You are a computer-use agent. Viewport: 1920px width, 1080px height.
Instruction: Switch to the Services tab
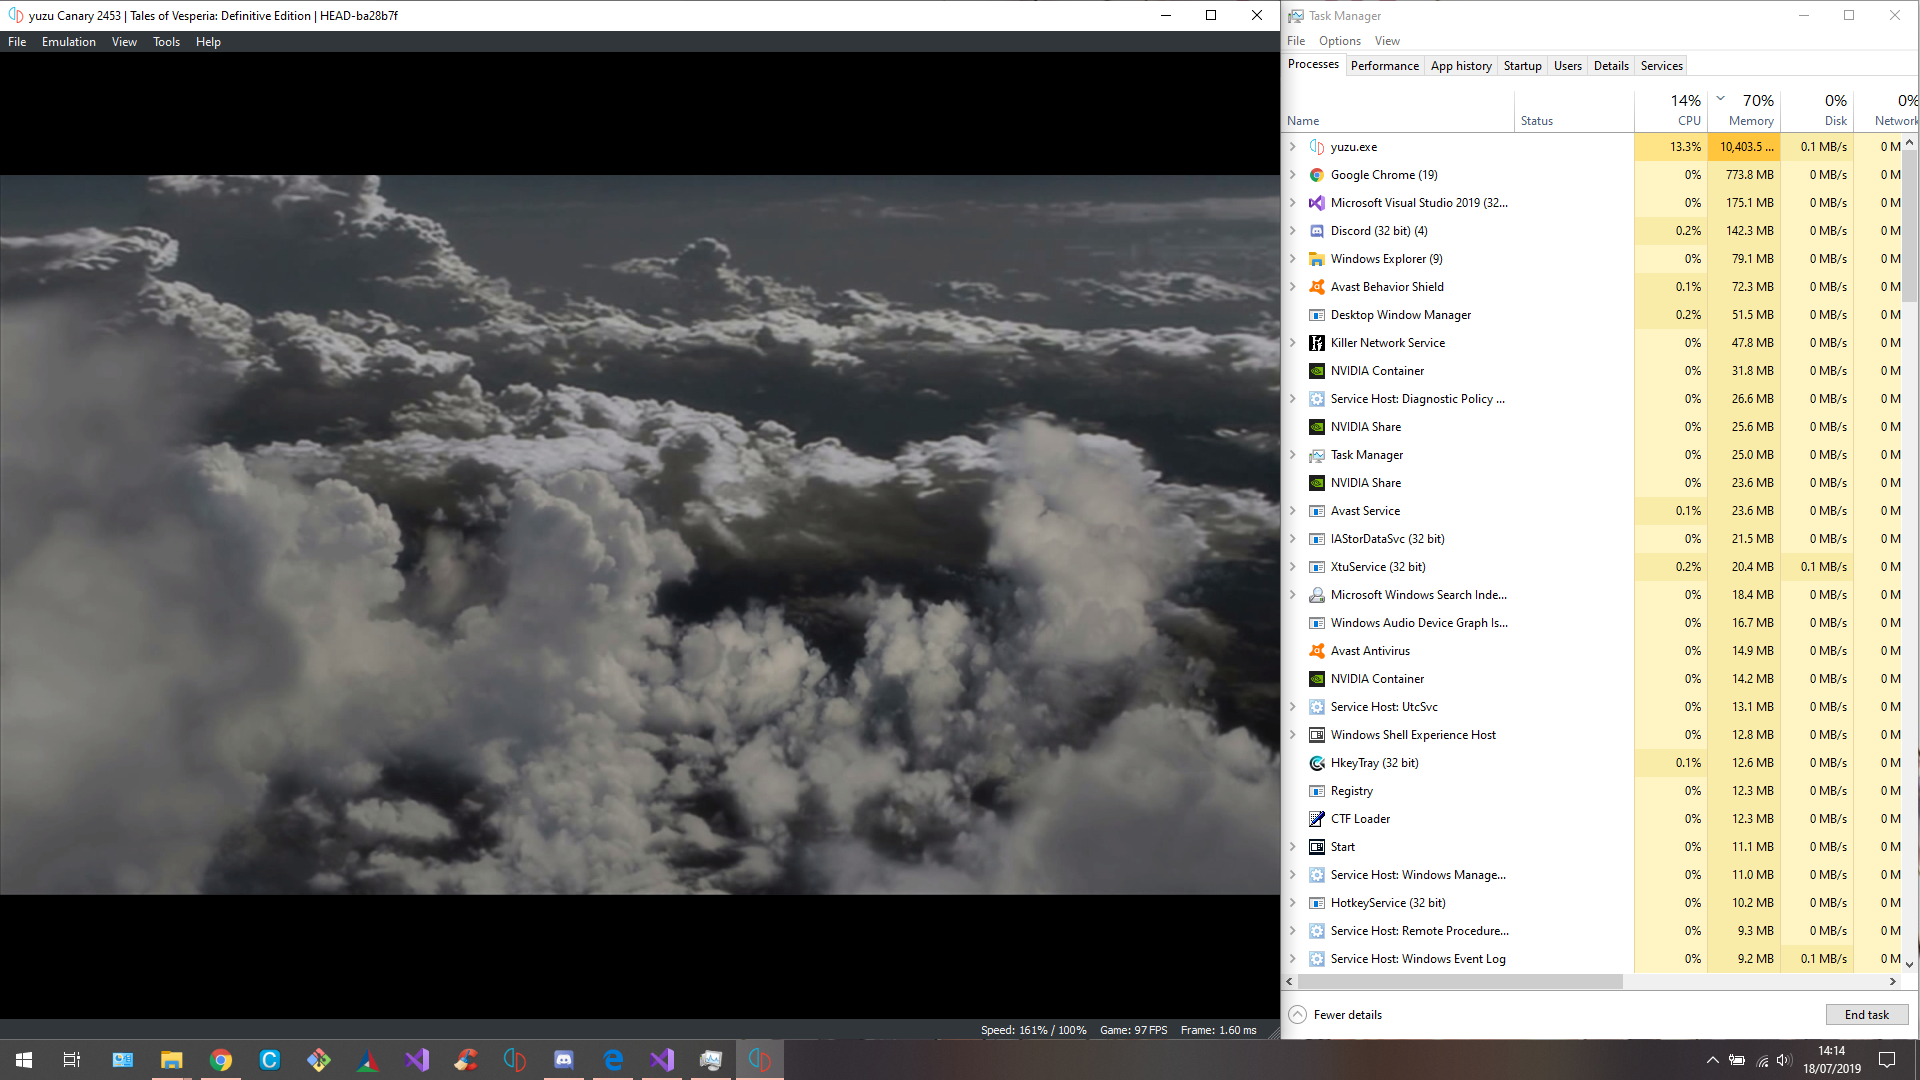(x=1661, y=66)
